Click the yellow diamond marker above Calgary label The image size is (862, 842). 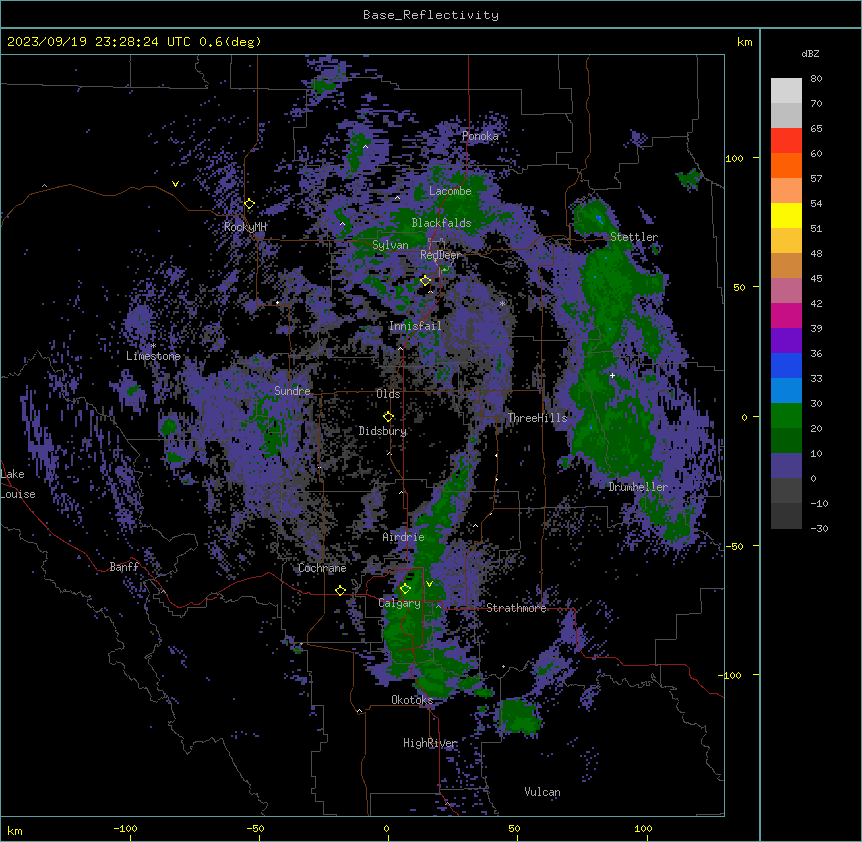tap(405, 589)
